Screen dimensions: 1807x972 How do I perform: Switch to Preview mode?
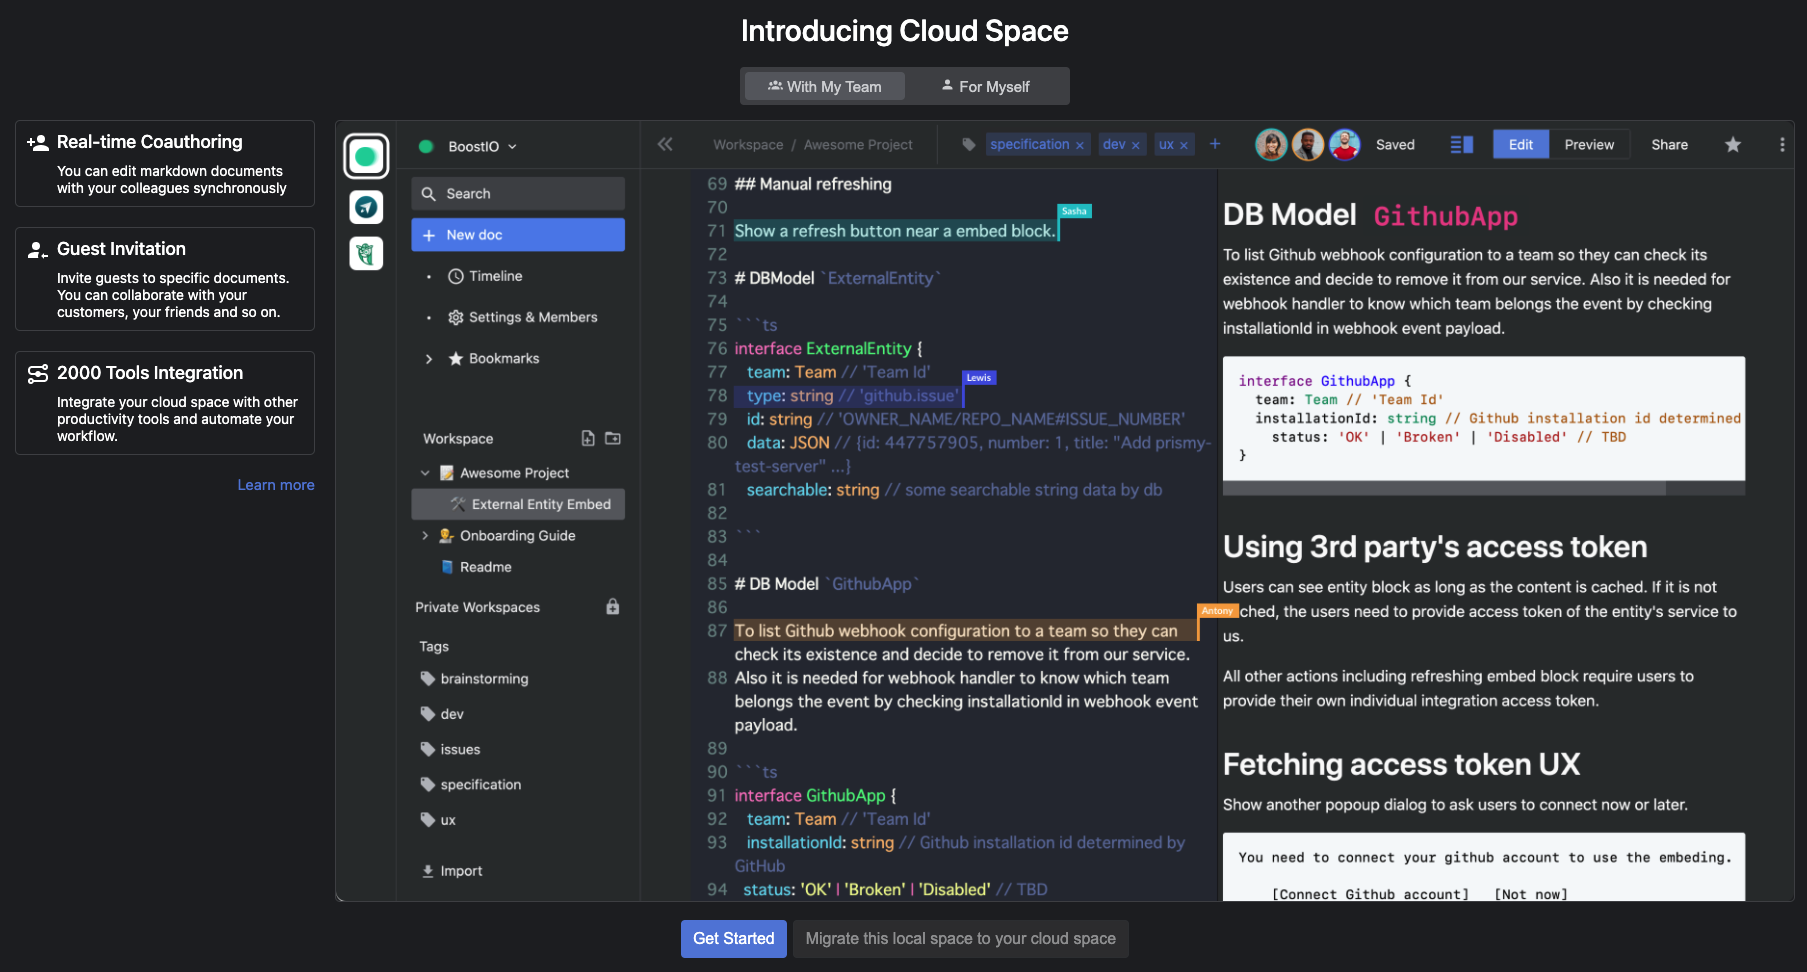1589,145
